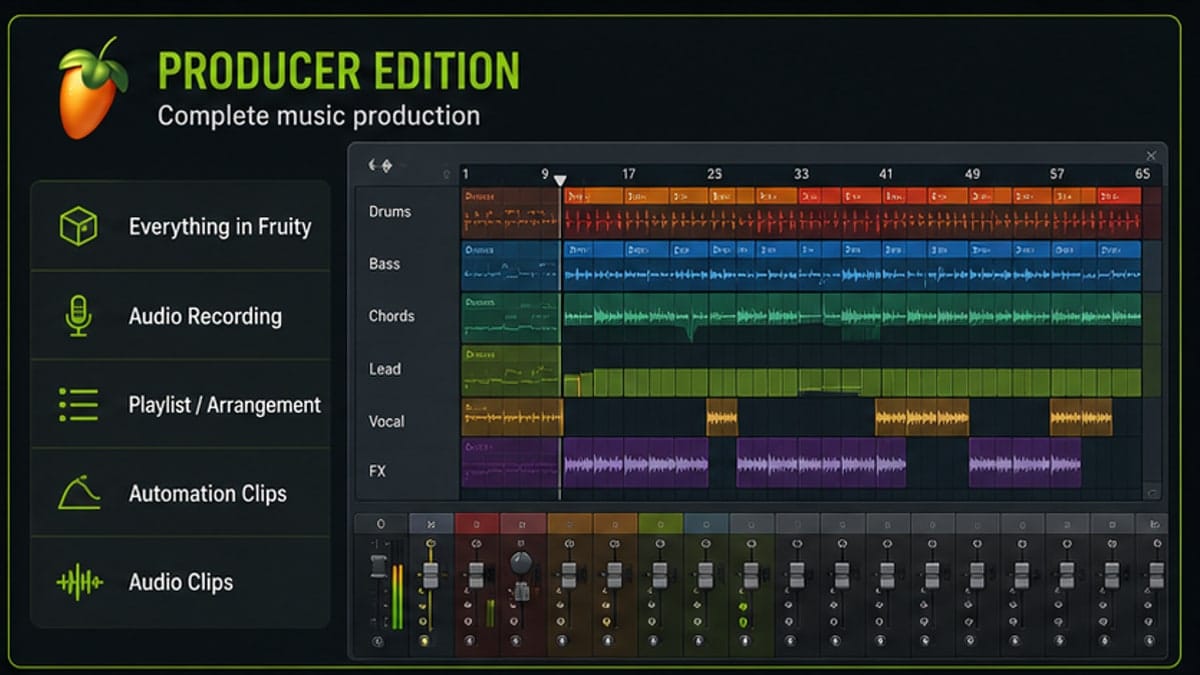The height and width of the screenshot is (675, 1200).
Task: Select the Audio Recording label
Action: coord(205,317)
